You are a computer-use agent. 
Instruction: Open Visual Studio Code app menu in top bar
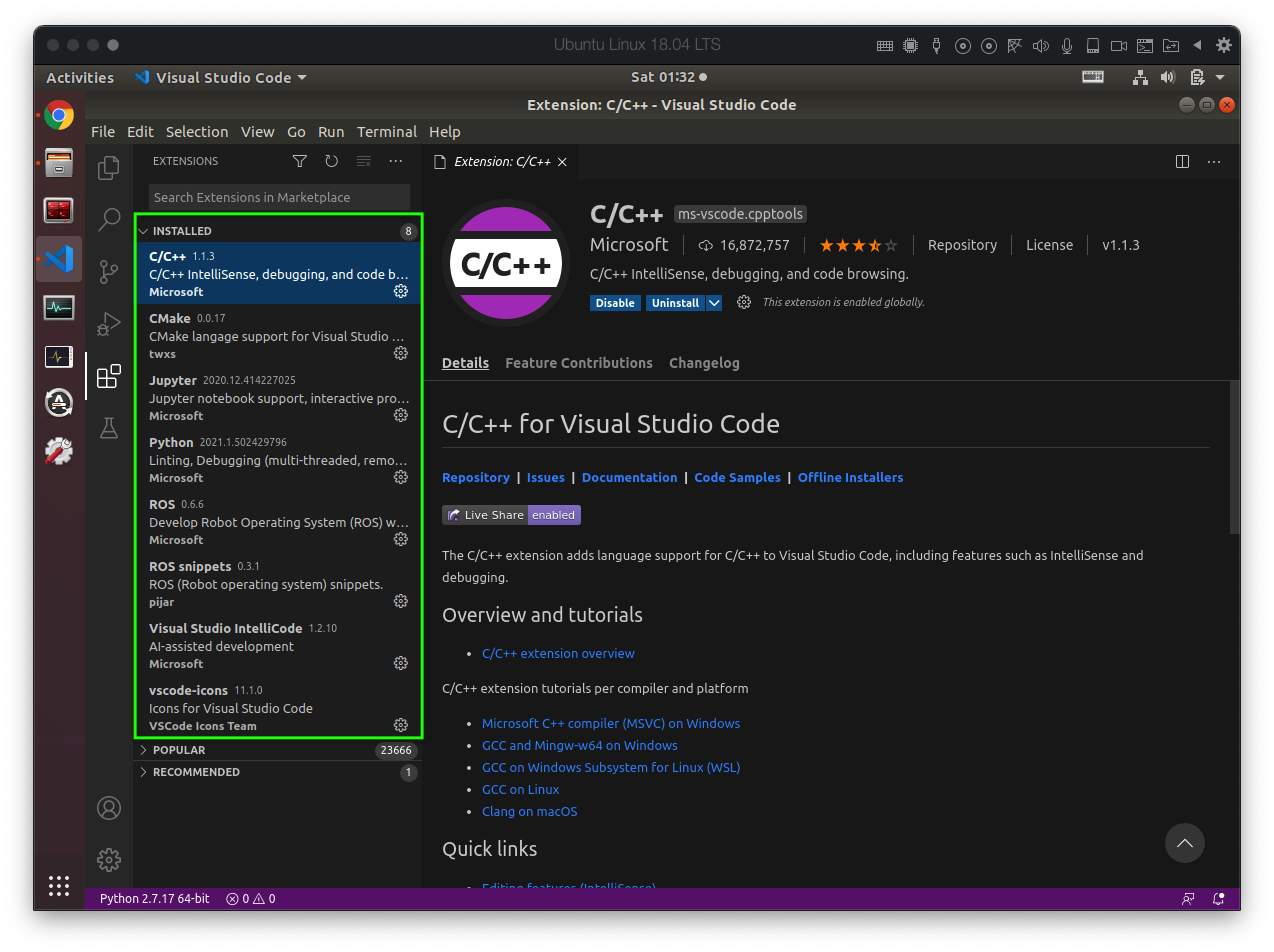coord(221,77)
